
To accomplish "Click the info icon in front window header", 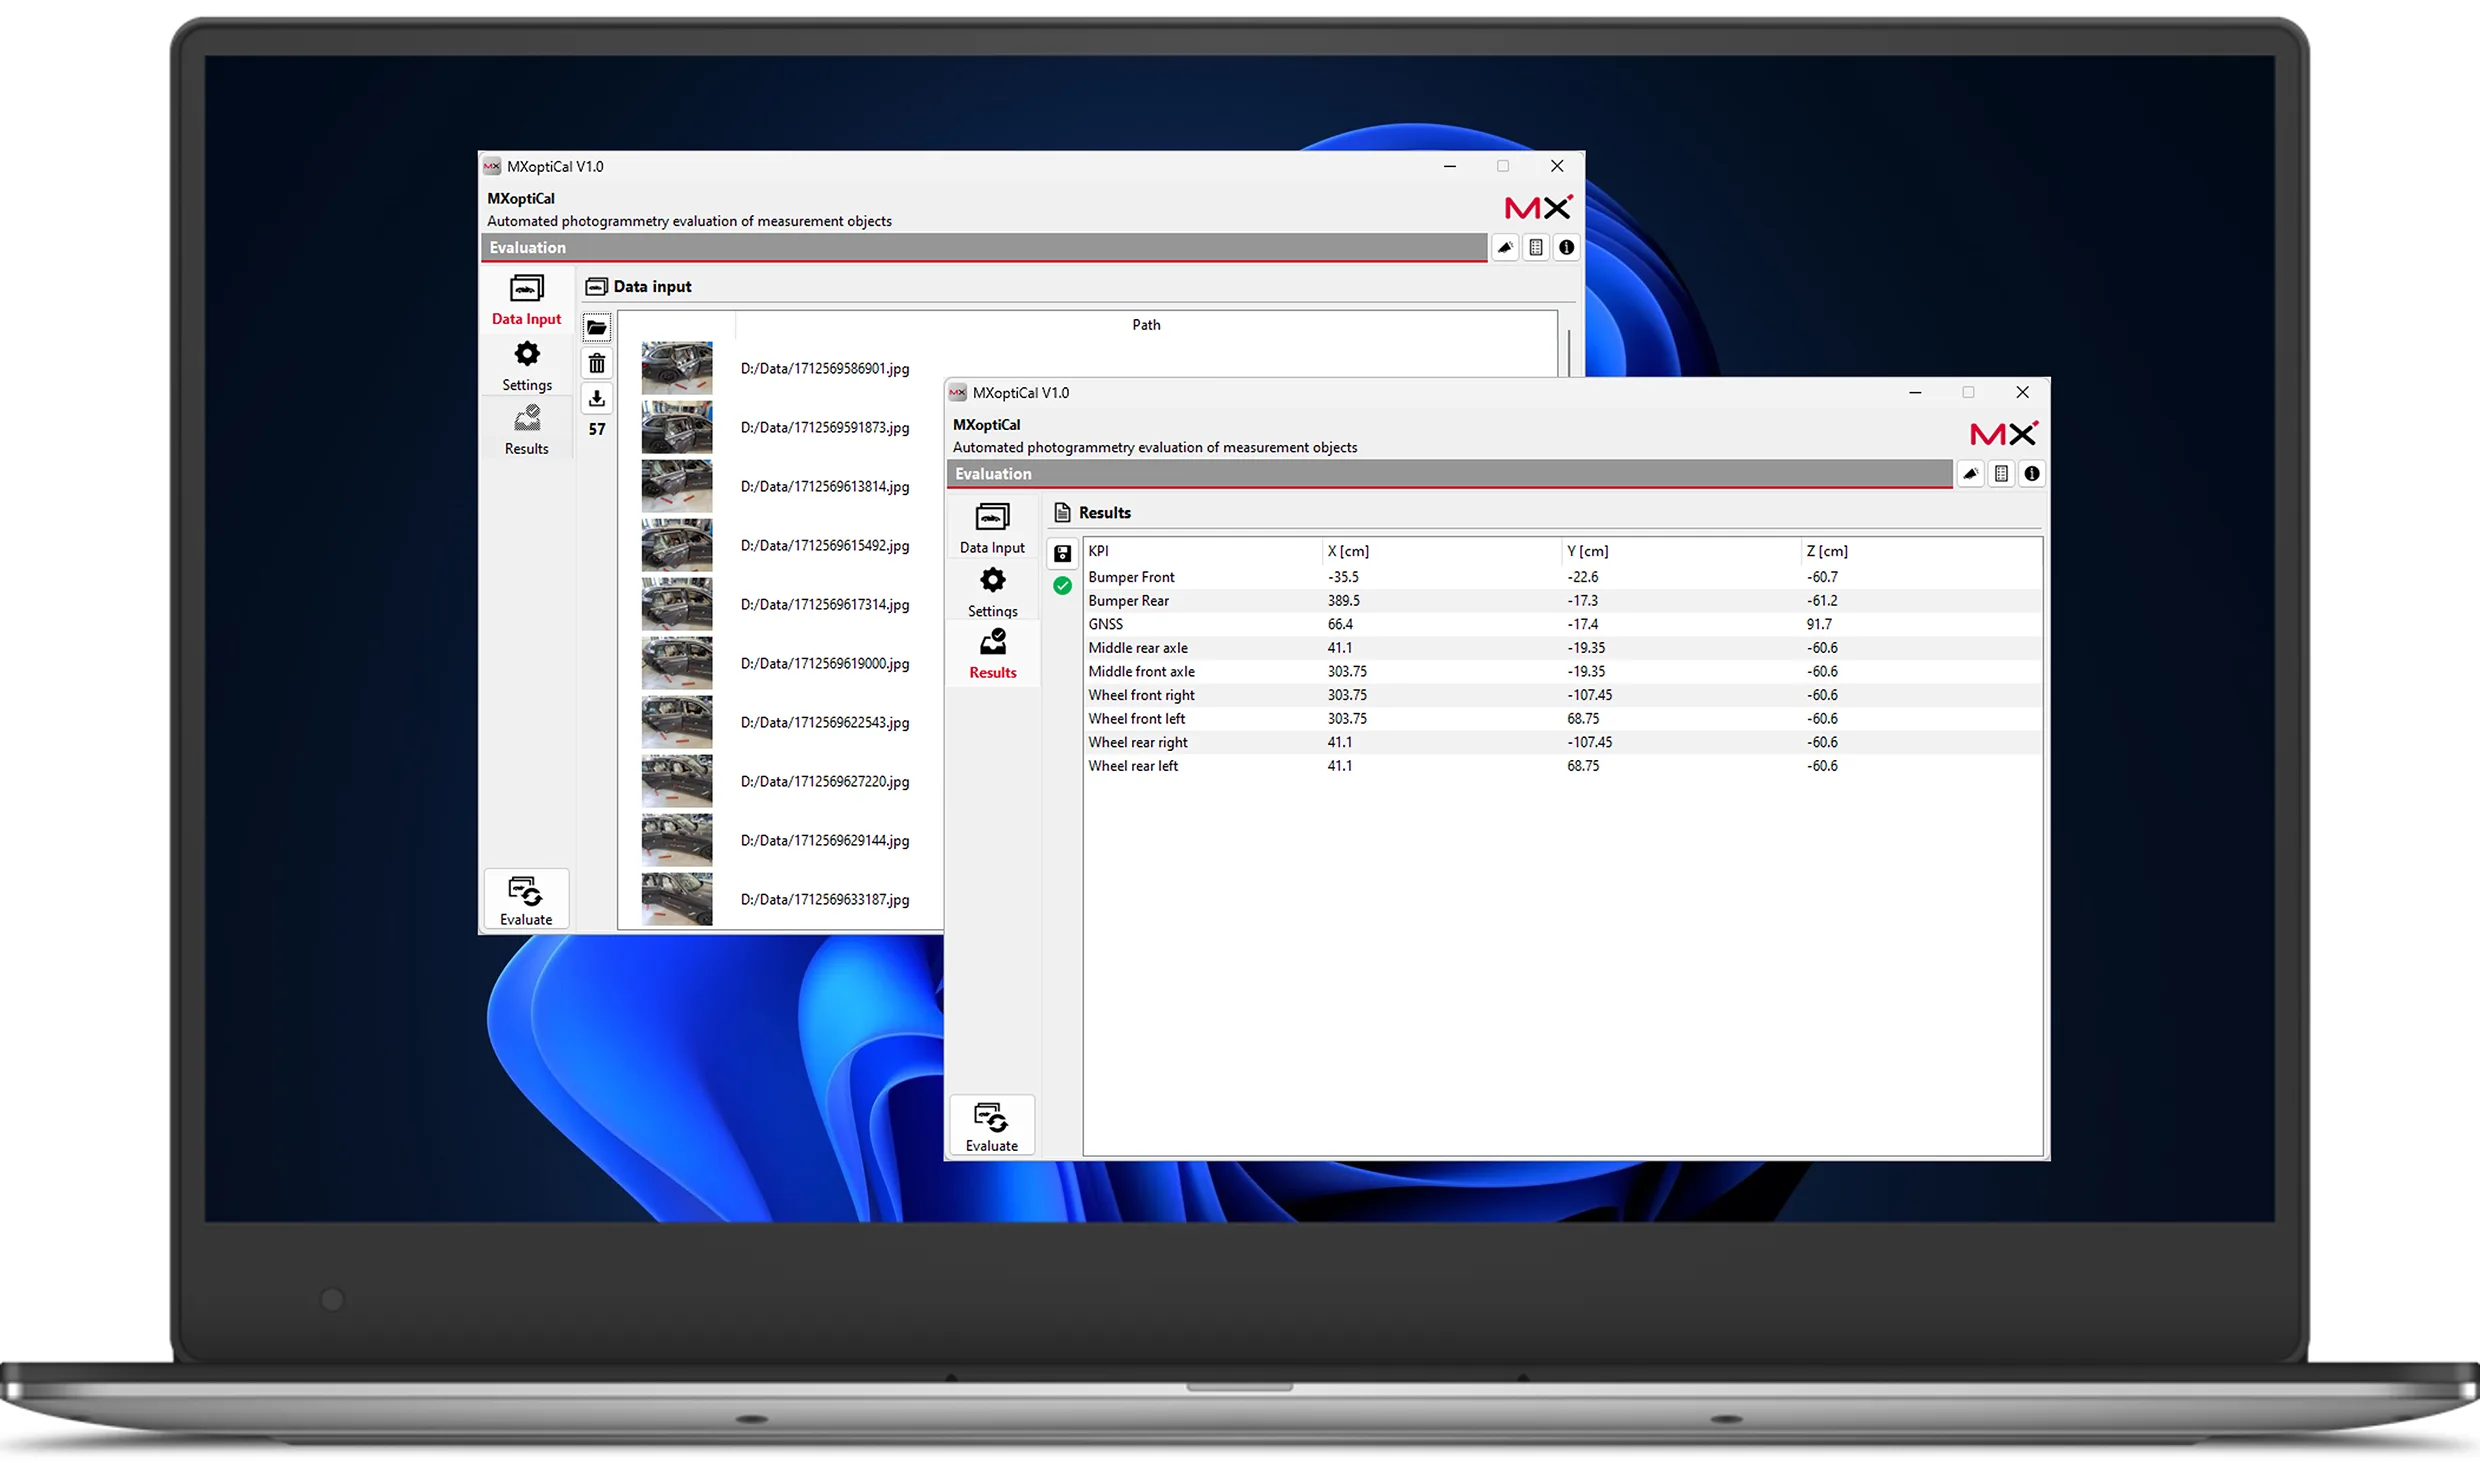I will (x=2032, y=473).
